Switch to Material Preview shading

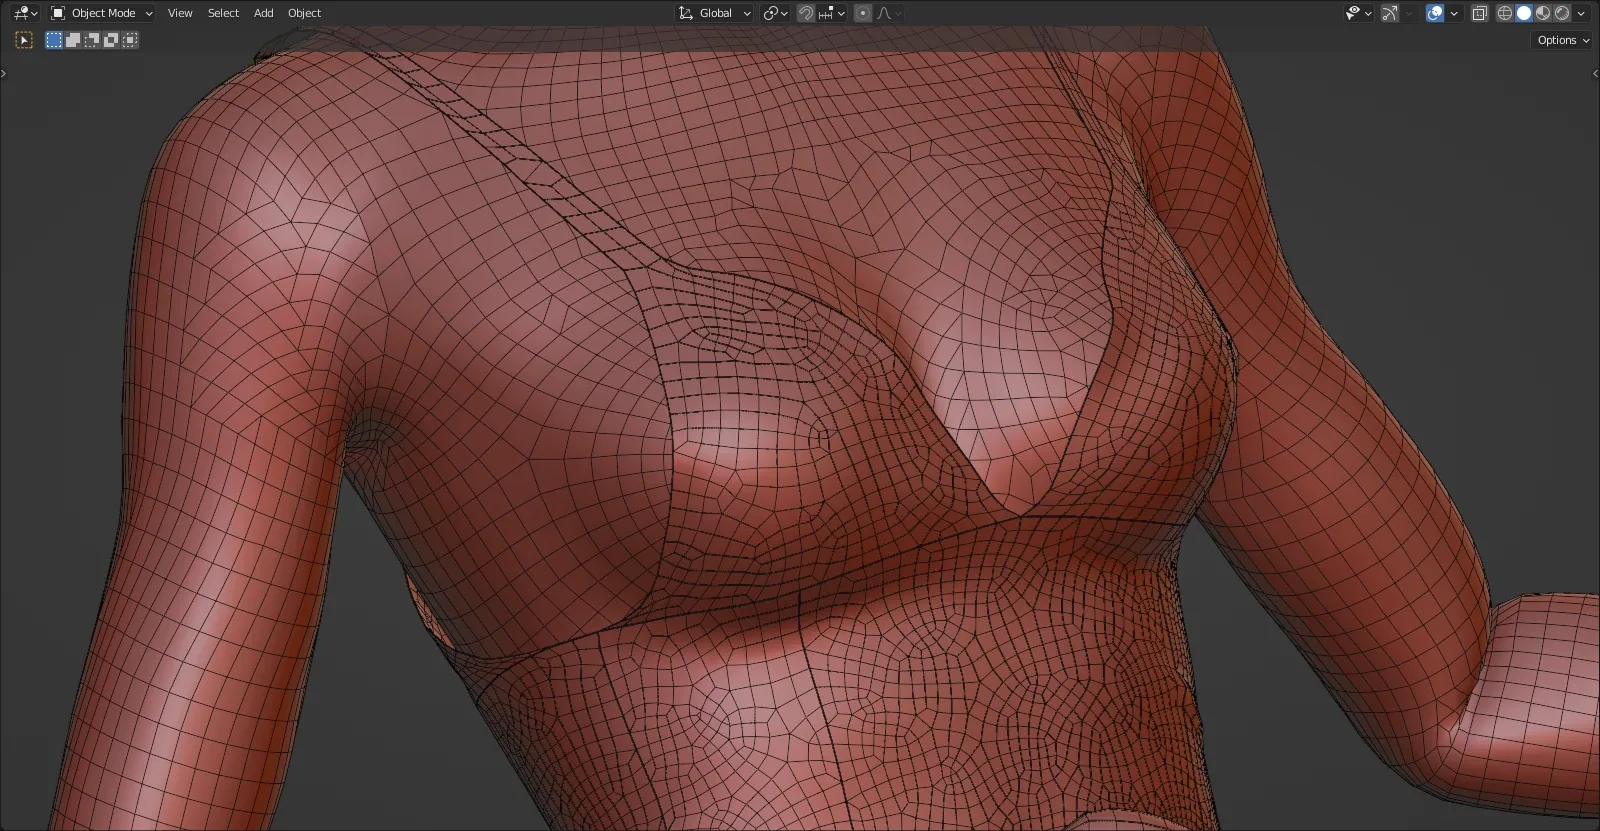[x=1543, y=13]
